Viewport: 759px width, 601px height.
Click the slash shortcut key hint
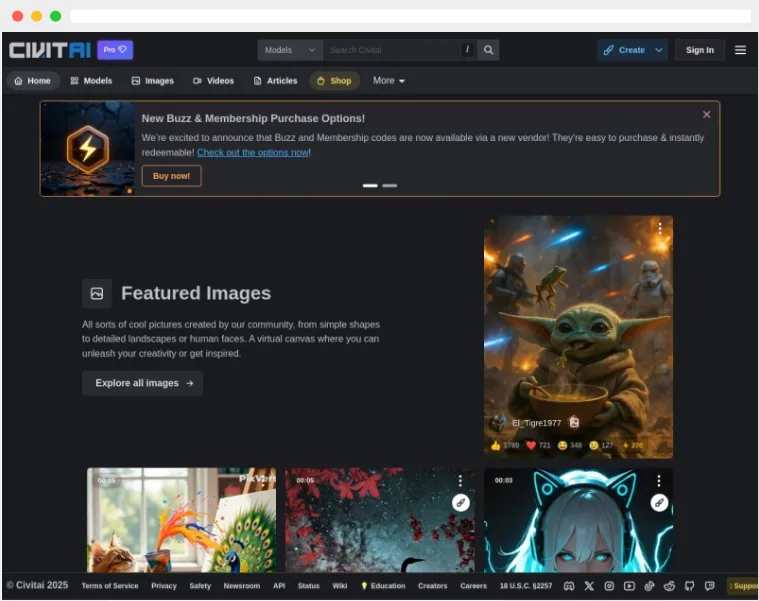pos(467,49)
